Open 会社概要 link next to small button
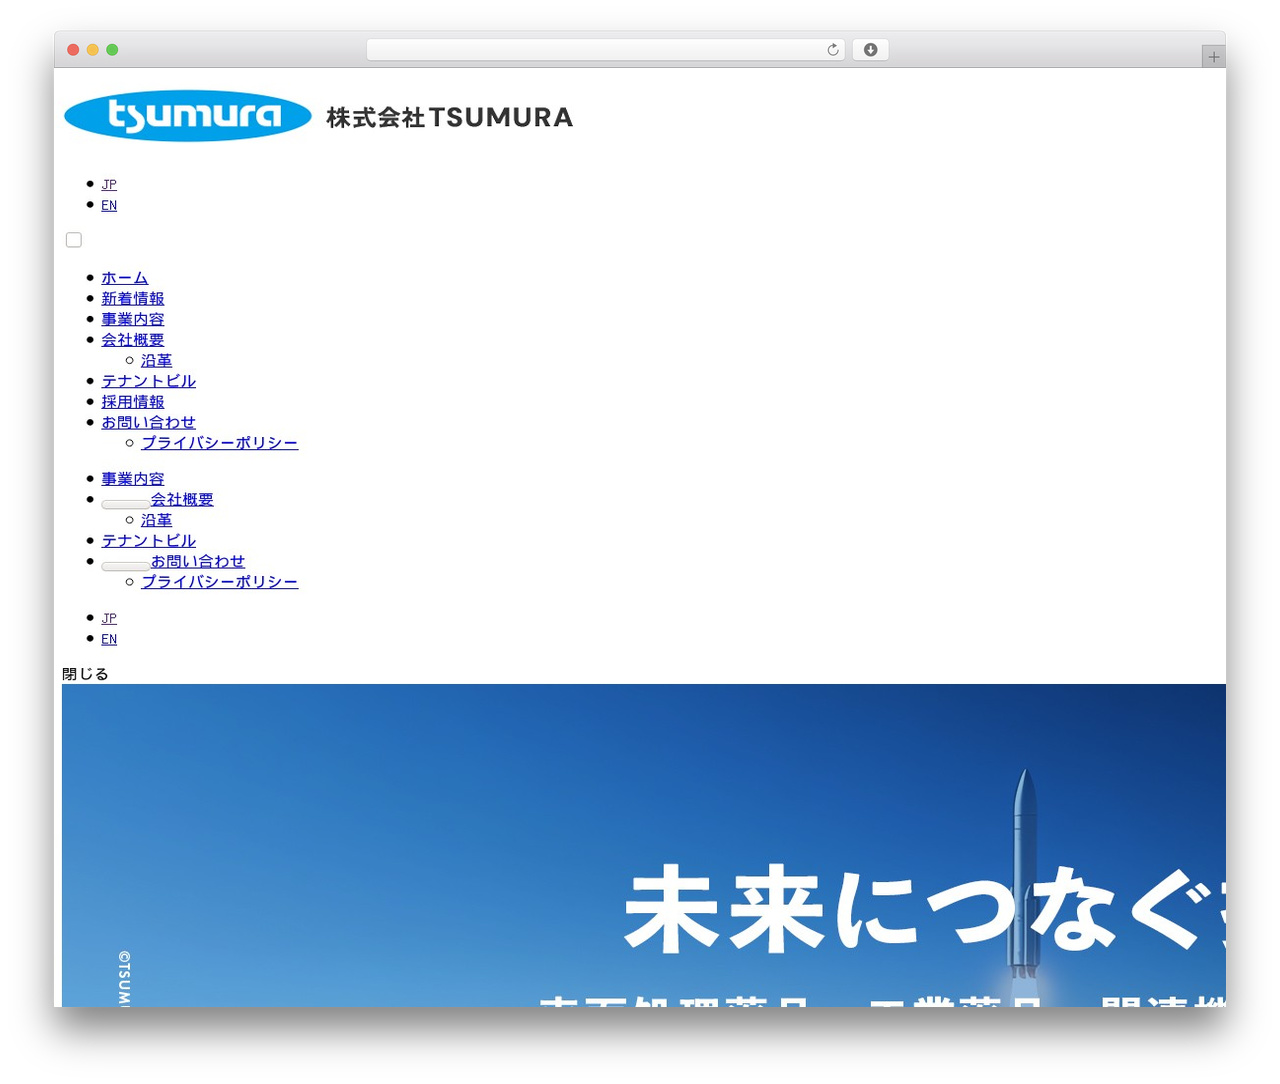Viewport: 1280px width, 1084px height. coord(182,499)
